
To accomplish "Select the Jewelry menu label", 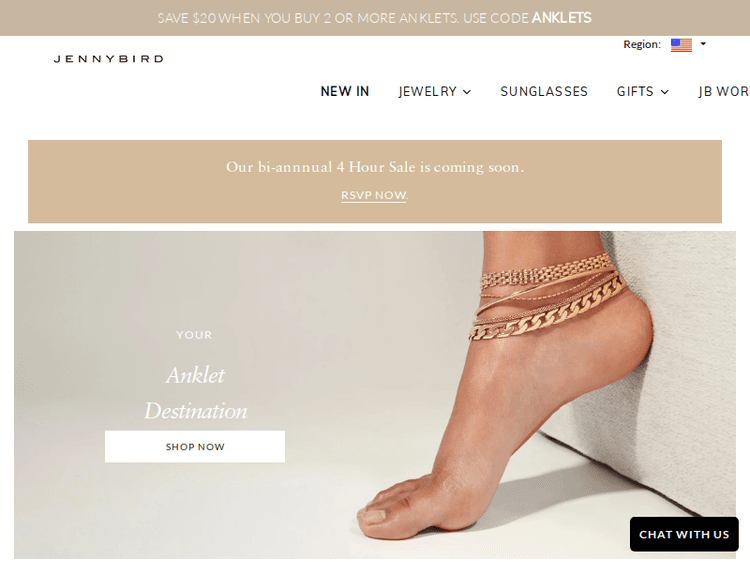I will click(428, 91).
